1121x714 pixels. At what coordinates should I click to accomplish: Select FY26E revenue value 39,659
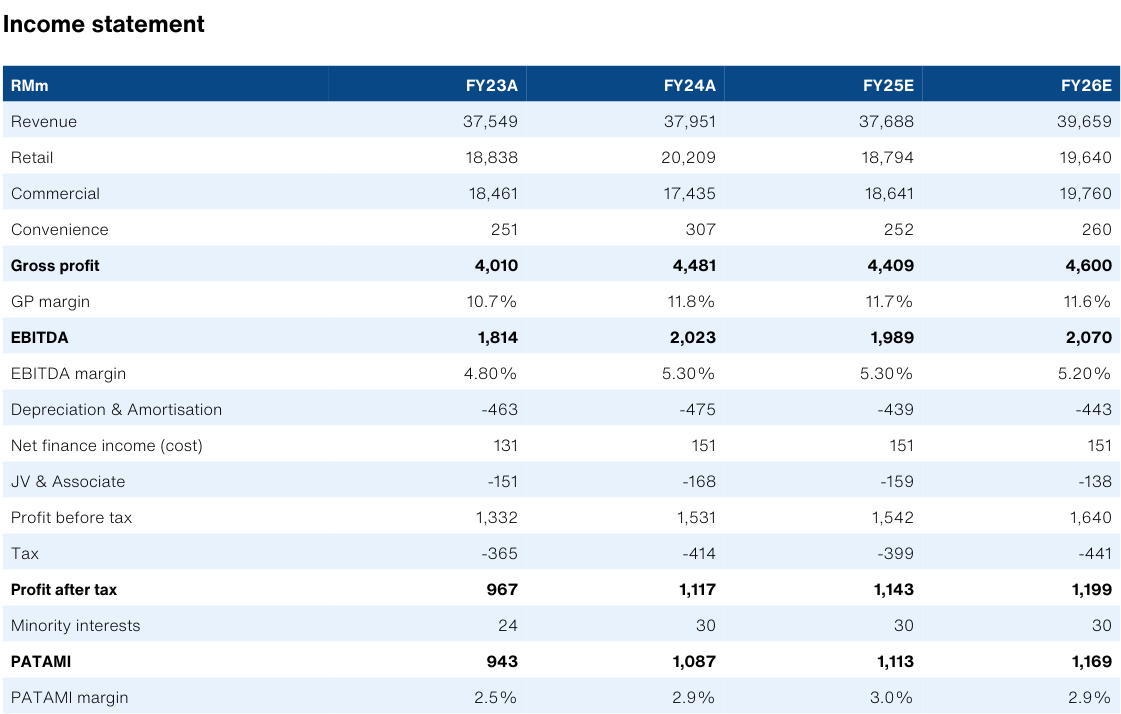1085,122
